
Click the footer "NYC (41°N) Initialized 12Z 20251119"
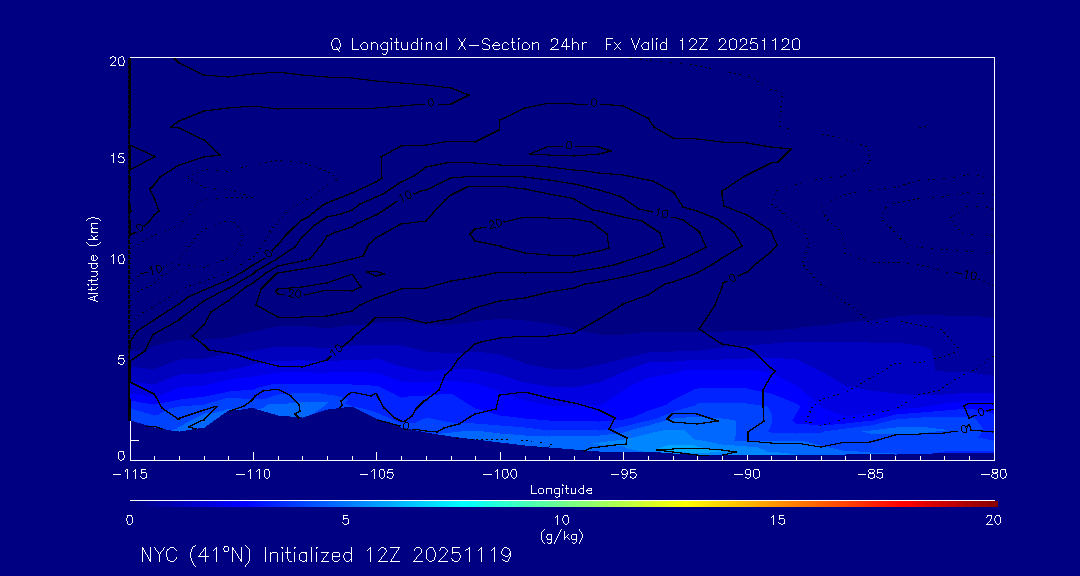coord(326,555)
